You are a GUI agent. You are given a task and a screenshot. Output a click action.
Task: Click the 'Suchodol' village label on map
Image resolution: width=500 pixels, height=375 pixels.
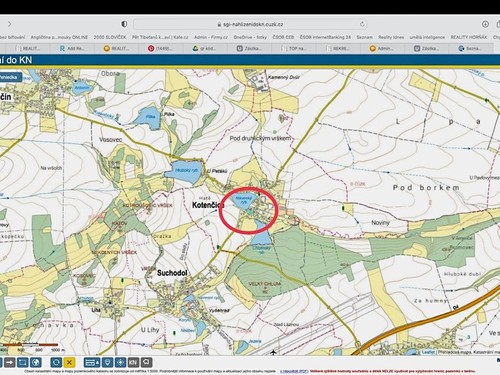coord(172,273)
